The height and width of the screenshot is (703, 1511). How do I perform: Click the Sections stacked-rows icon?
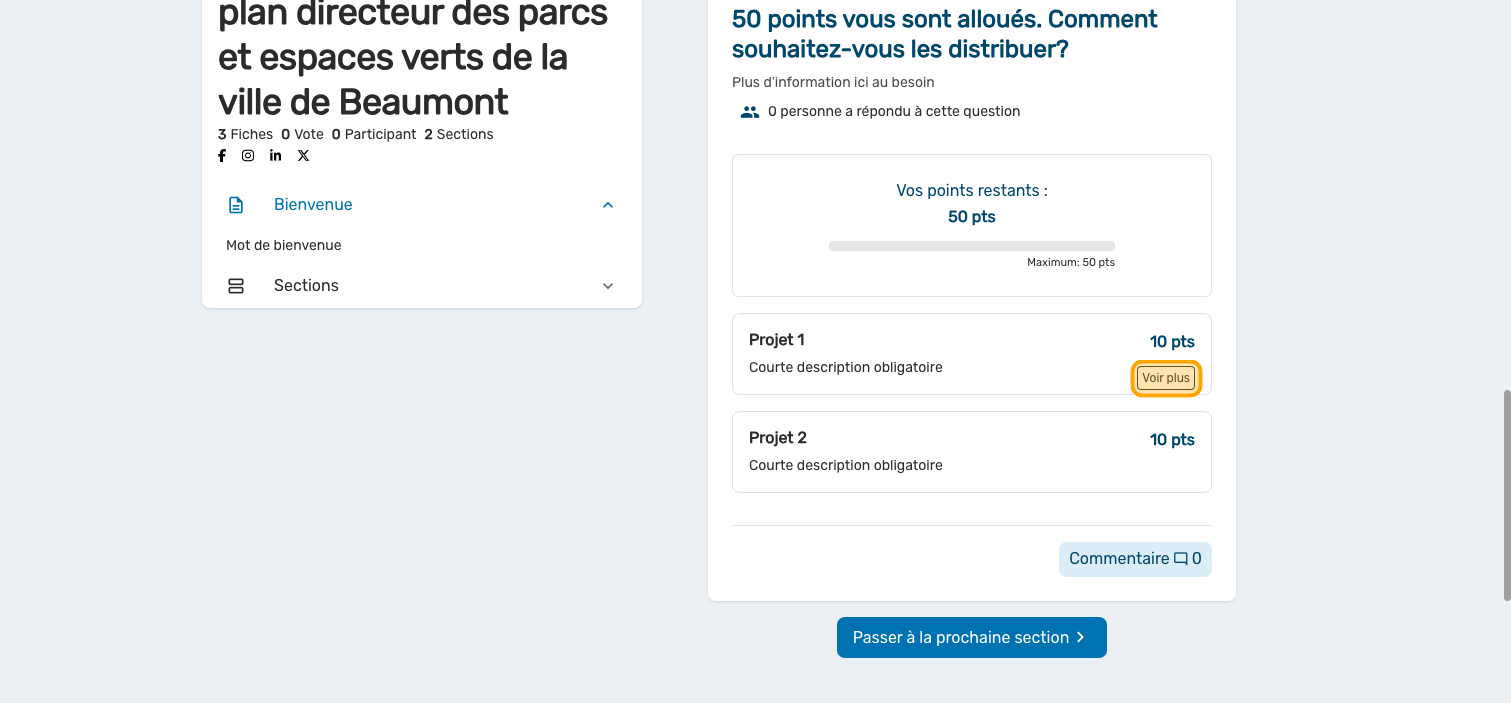[236, 286]
